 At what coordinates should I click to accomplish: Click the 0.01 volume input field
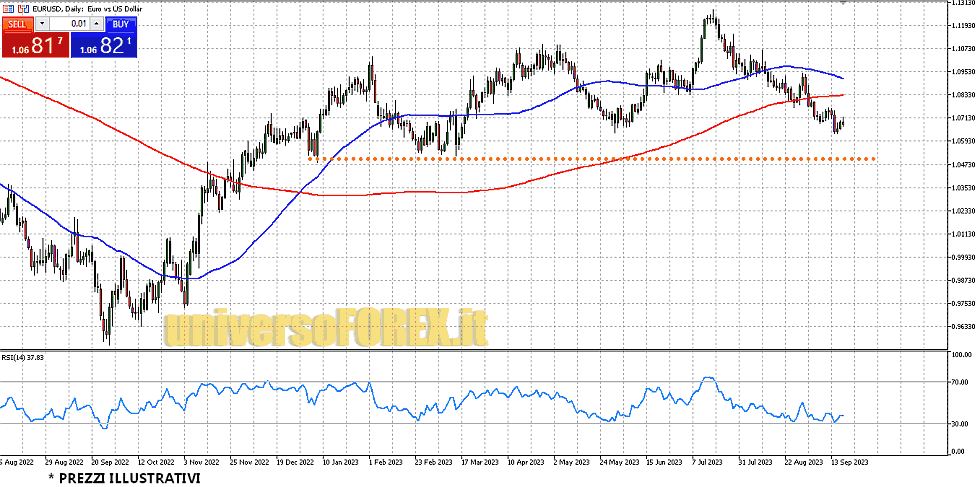pyautogui.click(x=70, y=23)
